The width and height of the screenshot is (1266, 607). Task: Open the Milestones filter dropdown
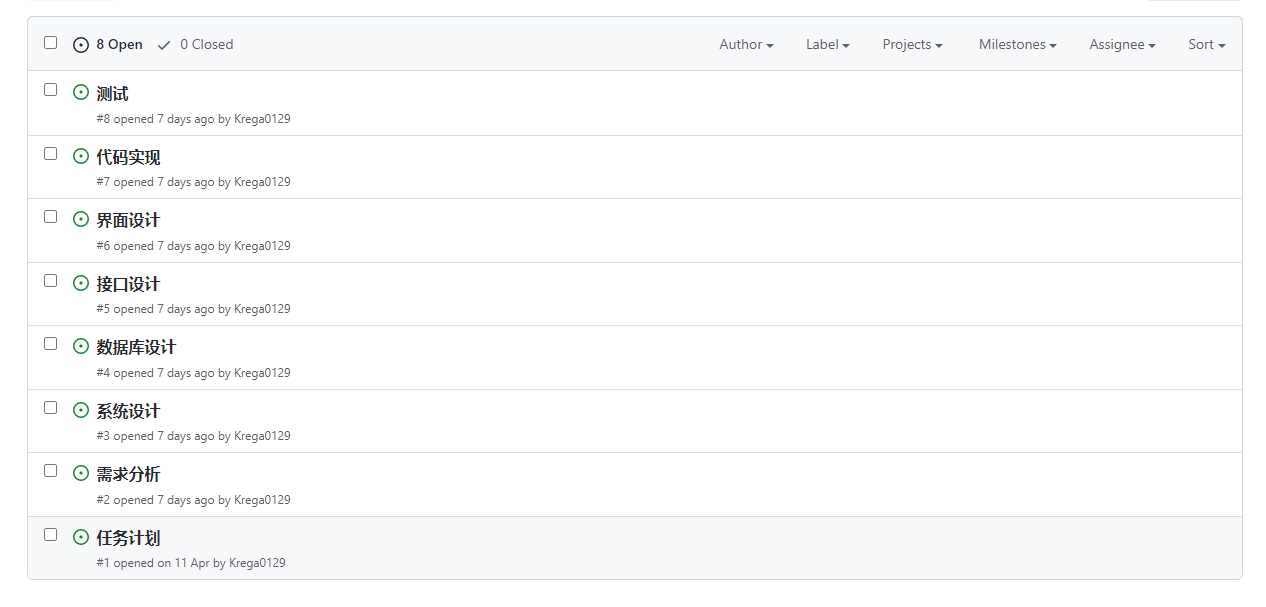point(1018,44)
